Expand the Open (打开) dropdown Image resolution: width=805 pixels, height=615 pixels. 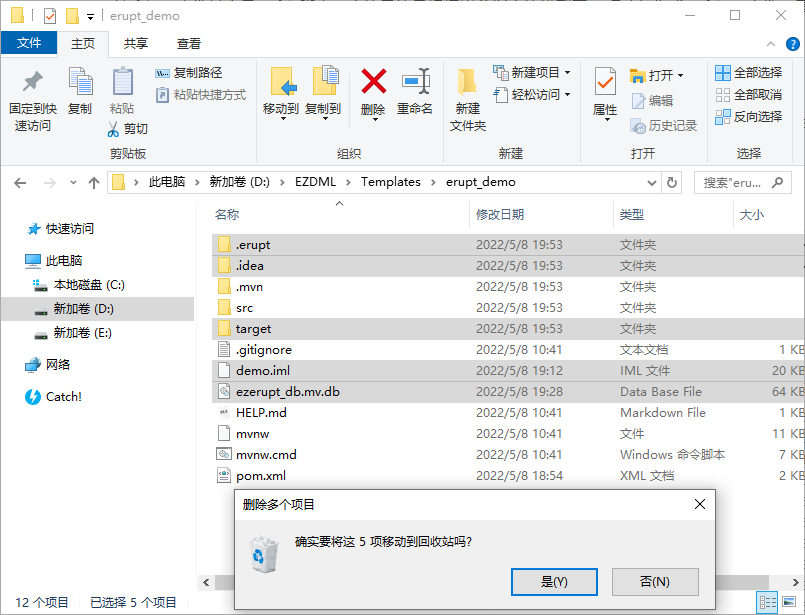point(680,75)
